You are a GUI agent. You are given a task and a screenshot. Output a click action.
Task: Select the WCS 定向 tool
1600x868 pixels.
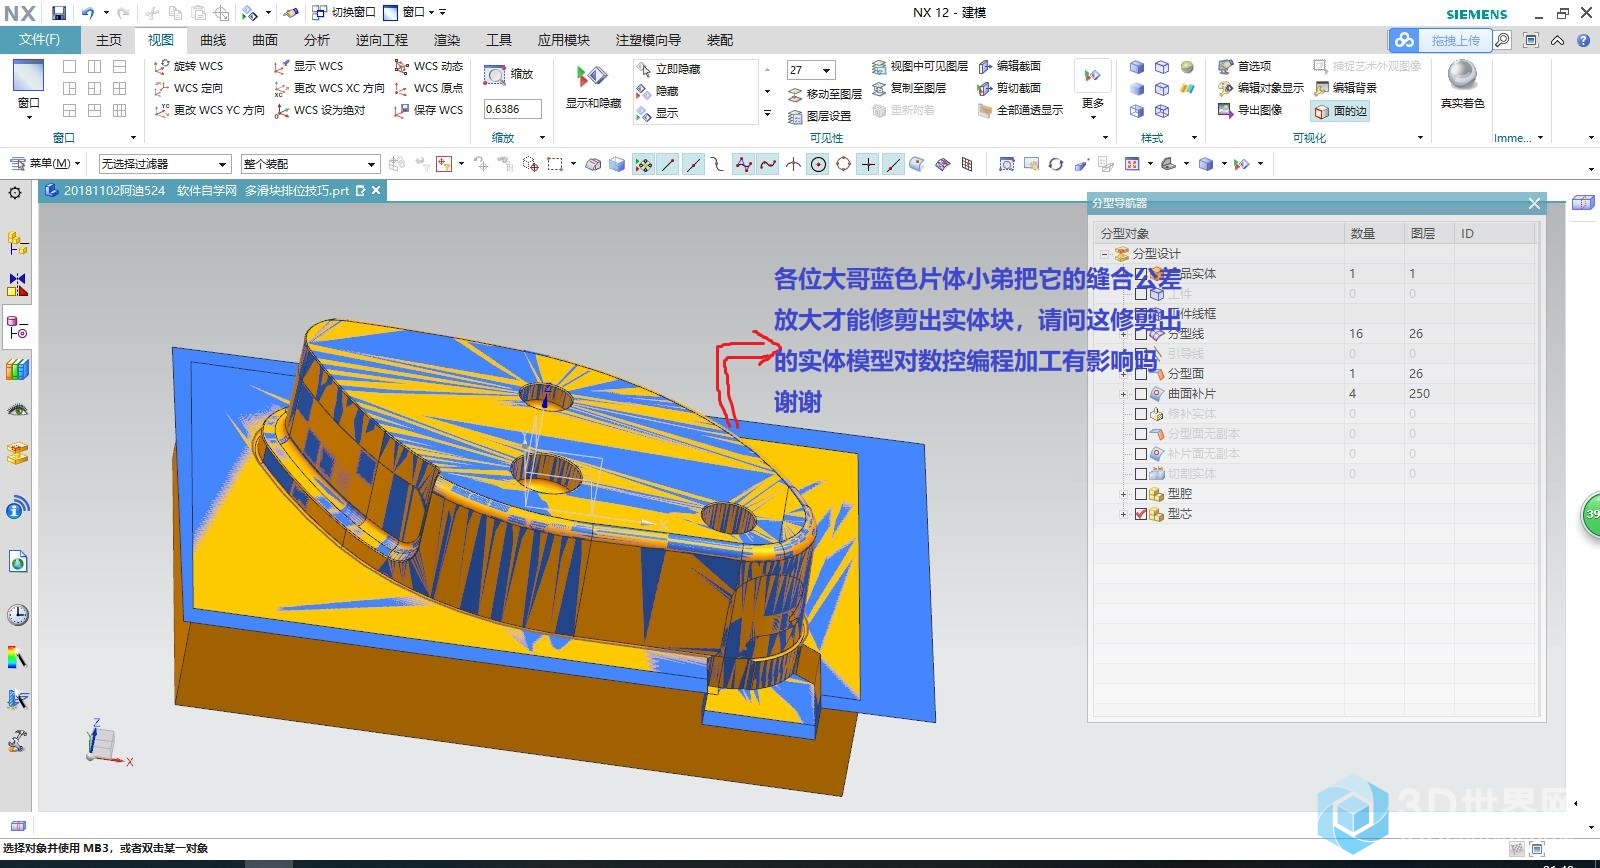tap(189, 88)
